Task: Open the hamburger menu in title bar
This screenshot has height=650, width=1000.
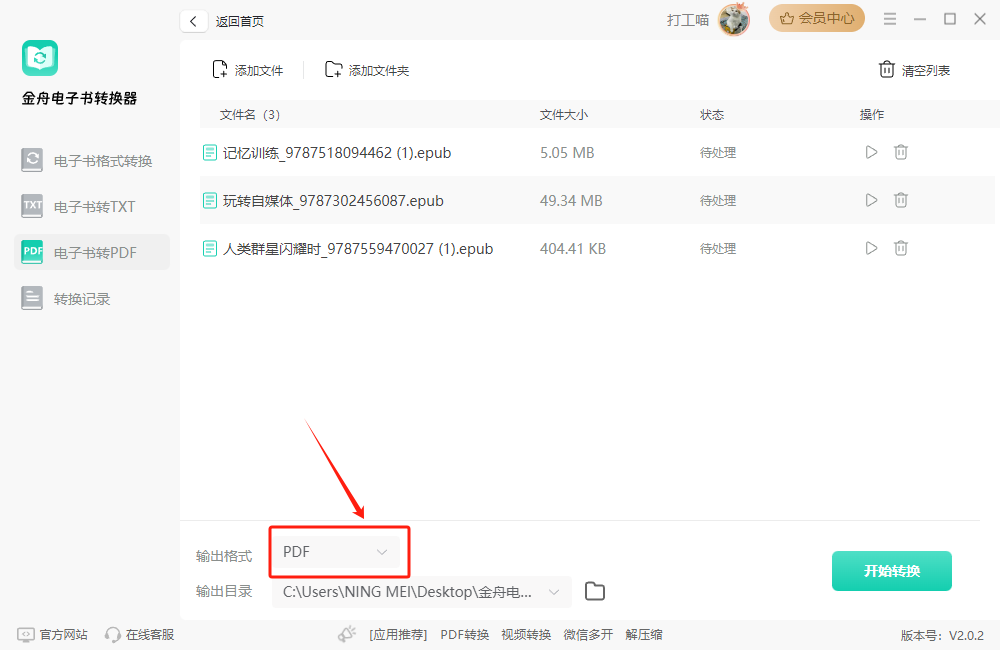Action: click(x=890, y=19)
